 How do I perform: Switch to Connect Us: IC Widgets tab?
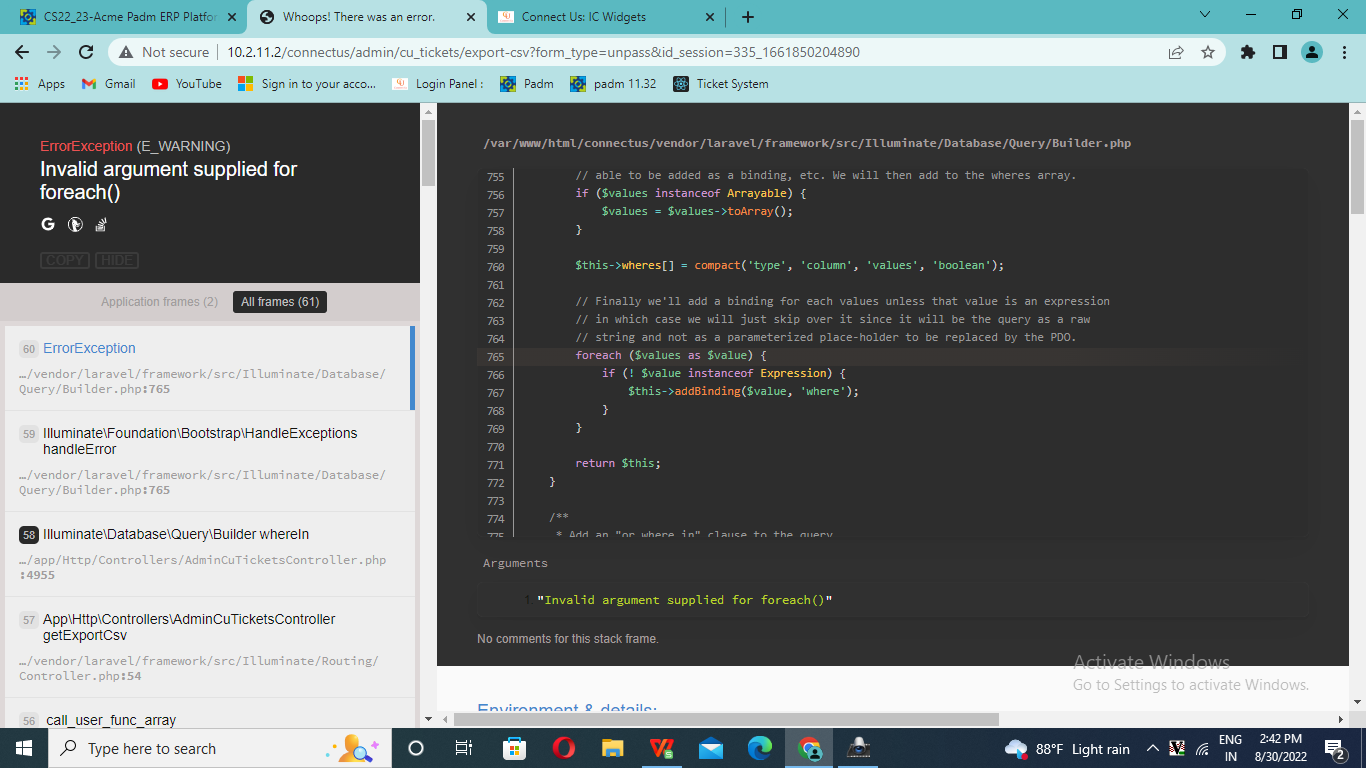[607, 17]
